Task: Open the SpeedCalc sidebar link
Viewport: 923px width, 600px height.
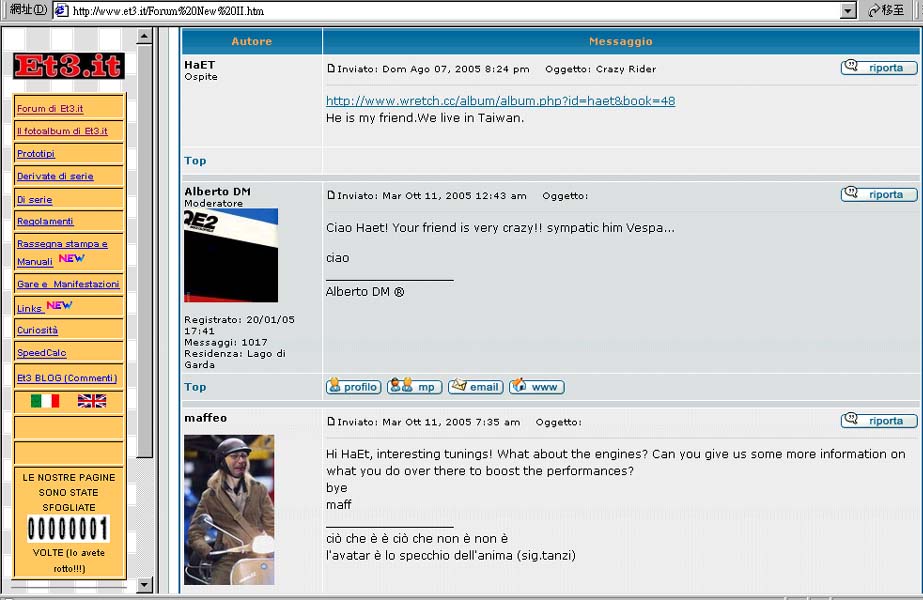Action: coord(40,353)
